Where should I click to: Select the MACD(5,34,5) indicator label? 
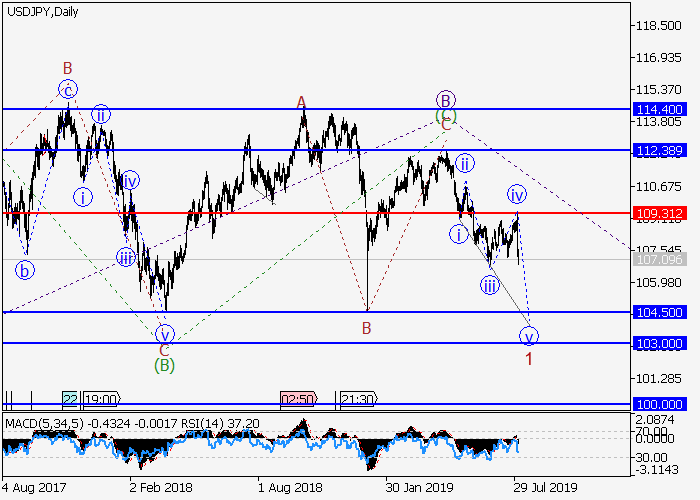(x=41, y=424)
